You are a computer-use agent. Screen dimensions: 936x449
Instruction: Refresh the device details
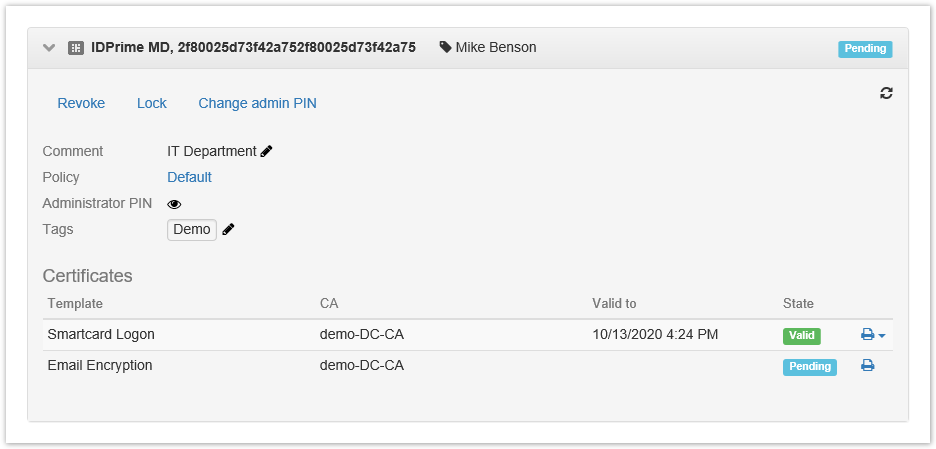886,93
